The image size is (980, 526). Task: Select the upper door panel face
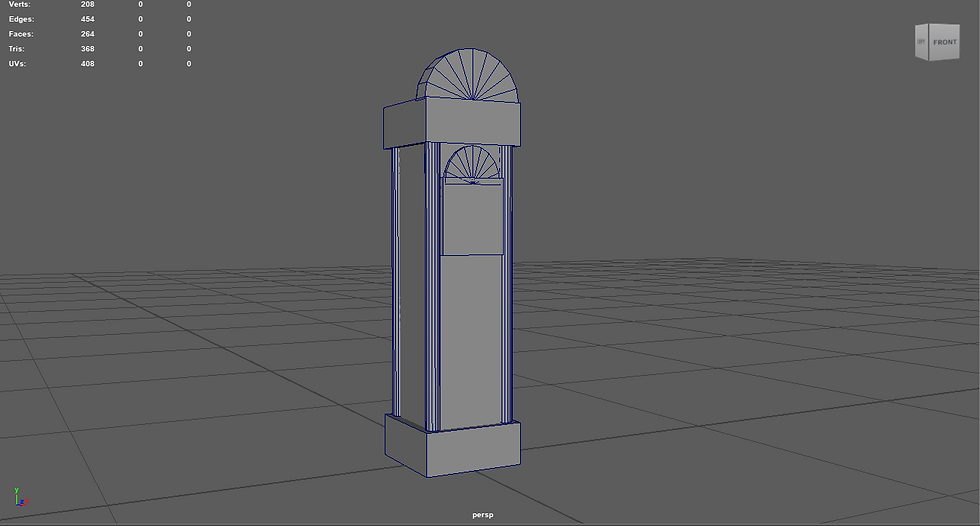pyautogui.click(x=472, y=219)
